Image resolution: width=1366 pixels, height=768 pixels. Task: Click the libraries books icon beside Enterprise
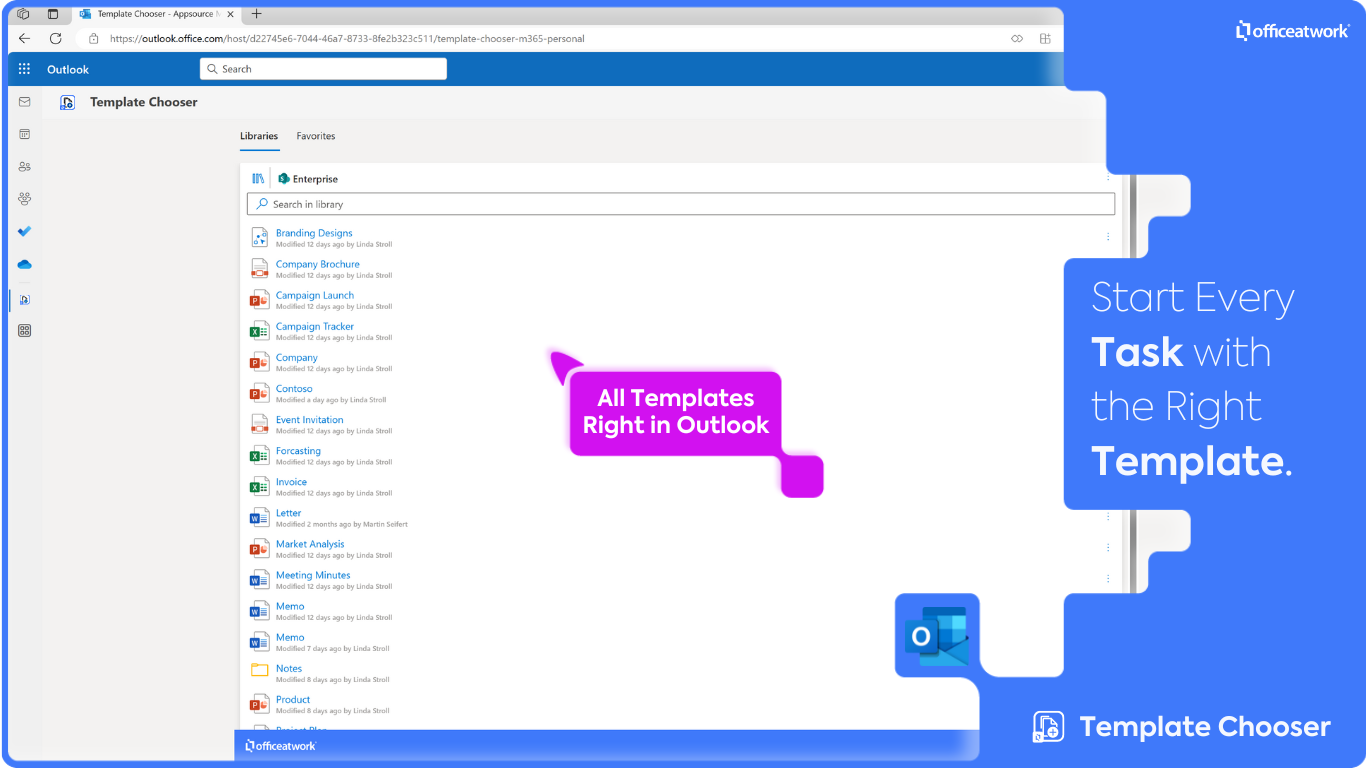(x=258, y=179)
